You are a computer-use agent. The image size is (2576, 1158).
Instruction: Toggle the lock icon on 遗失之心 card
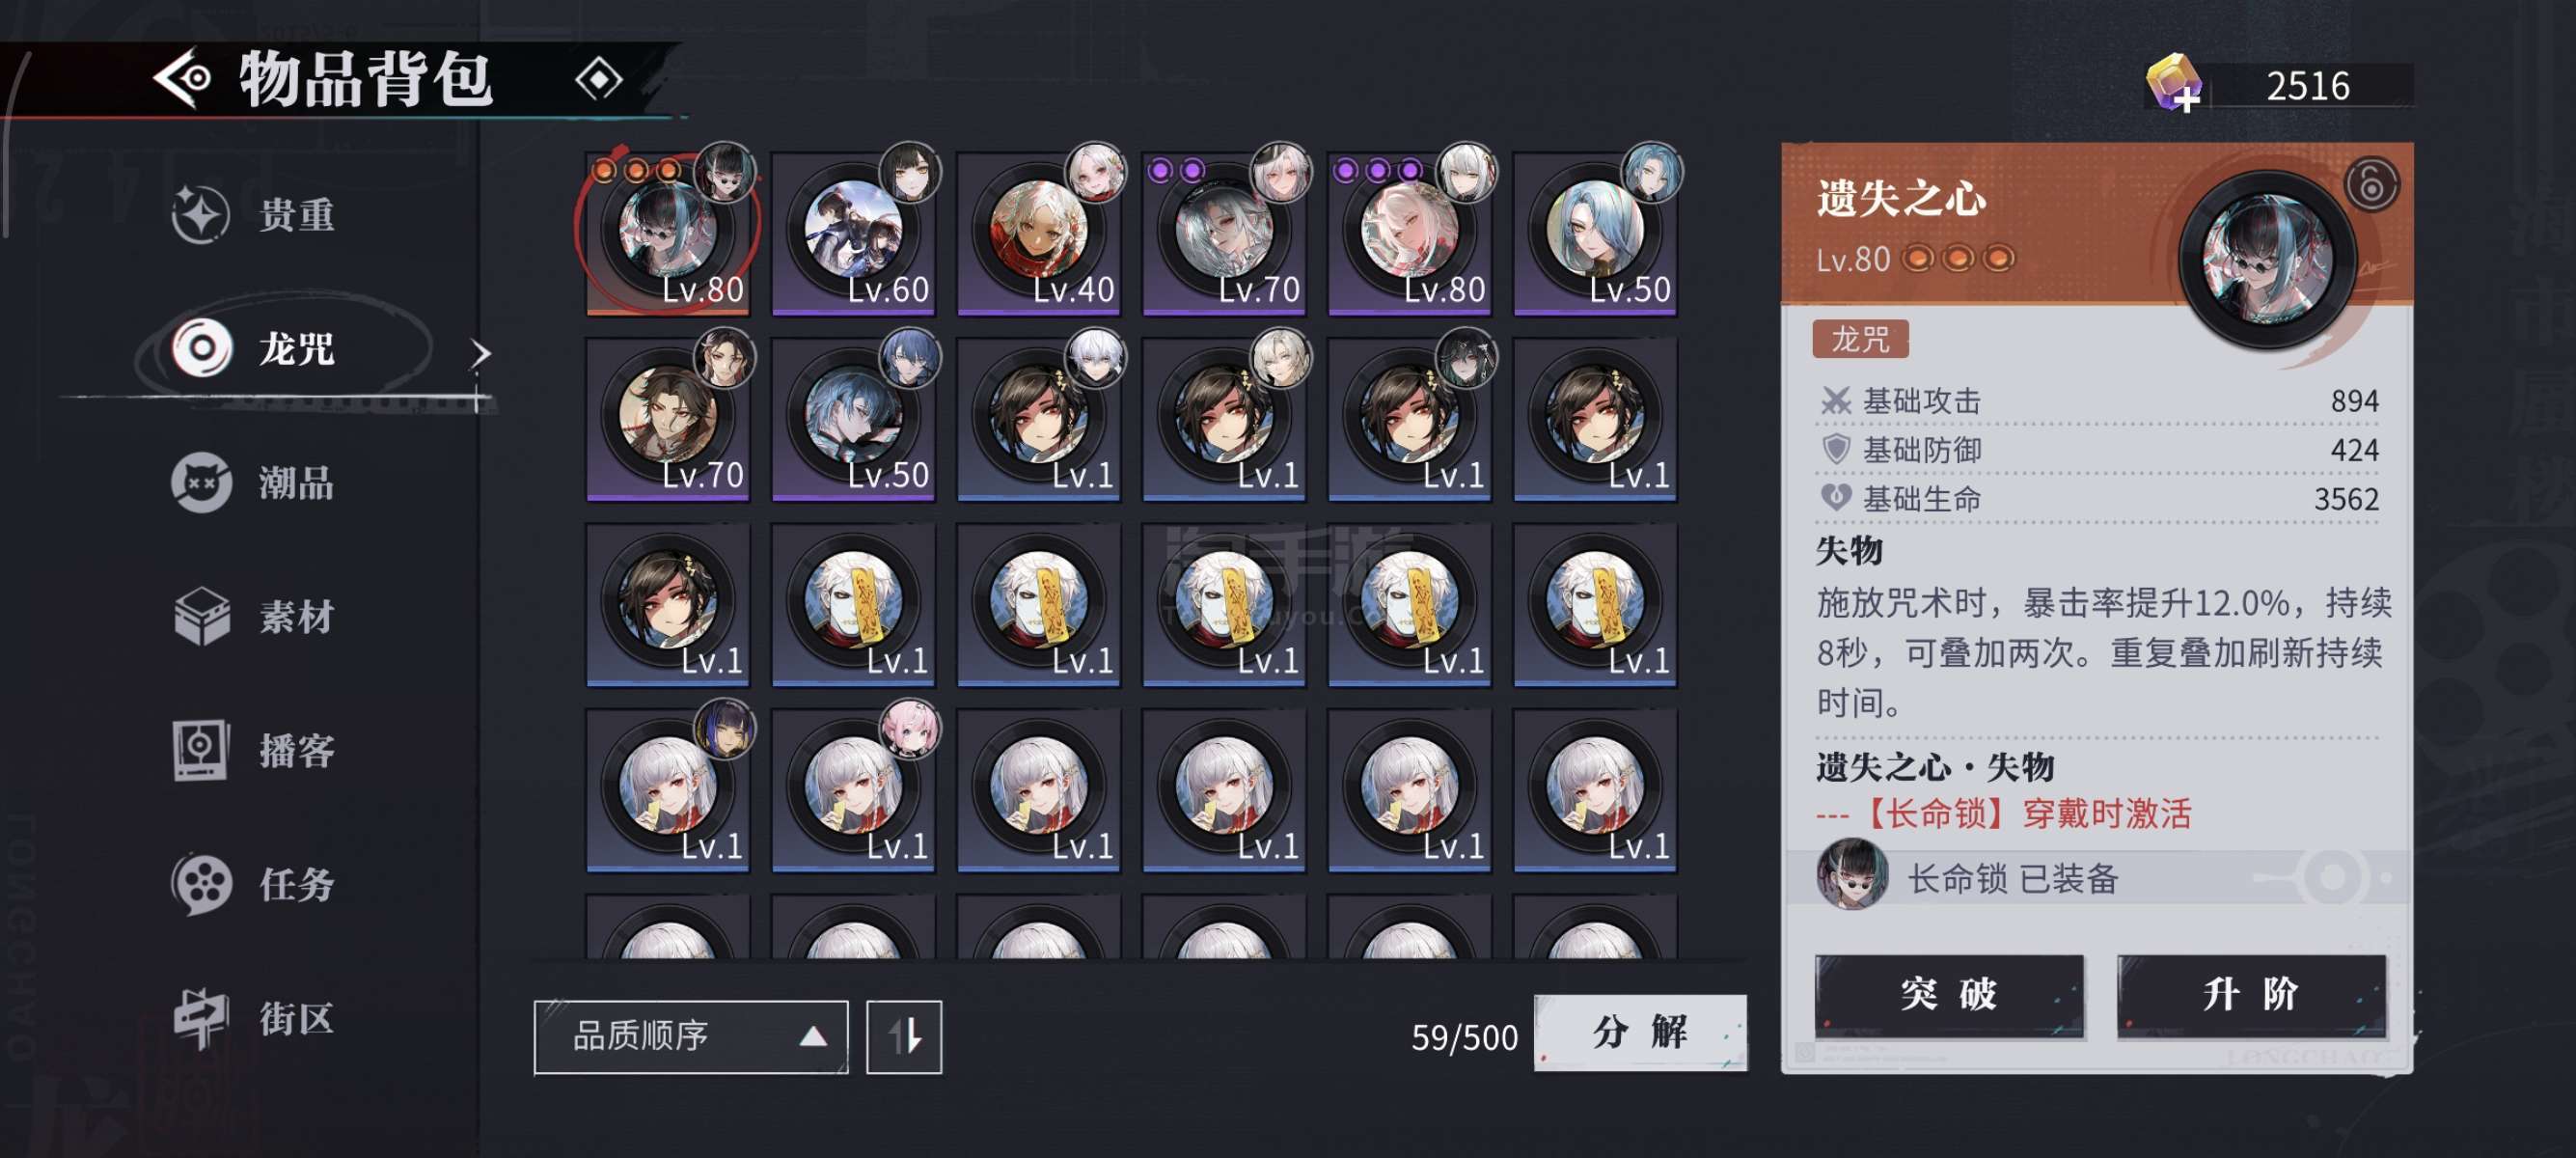coord(2371,185)
